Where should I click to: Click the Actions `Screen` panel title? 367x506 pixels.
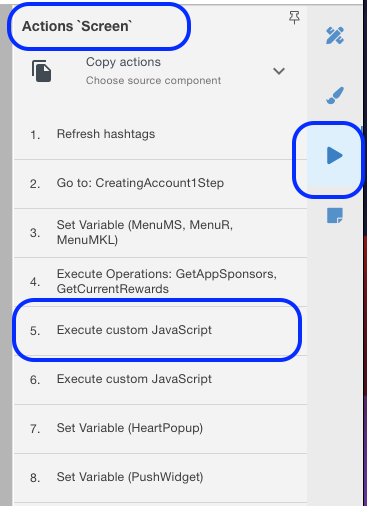[x=77, y=26]
